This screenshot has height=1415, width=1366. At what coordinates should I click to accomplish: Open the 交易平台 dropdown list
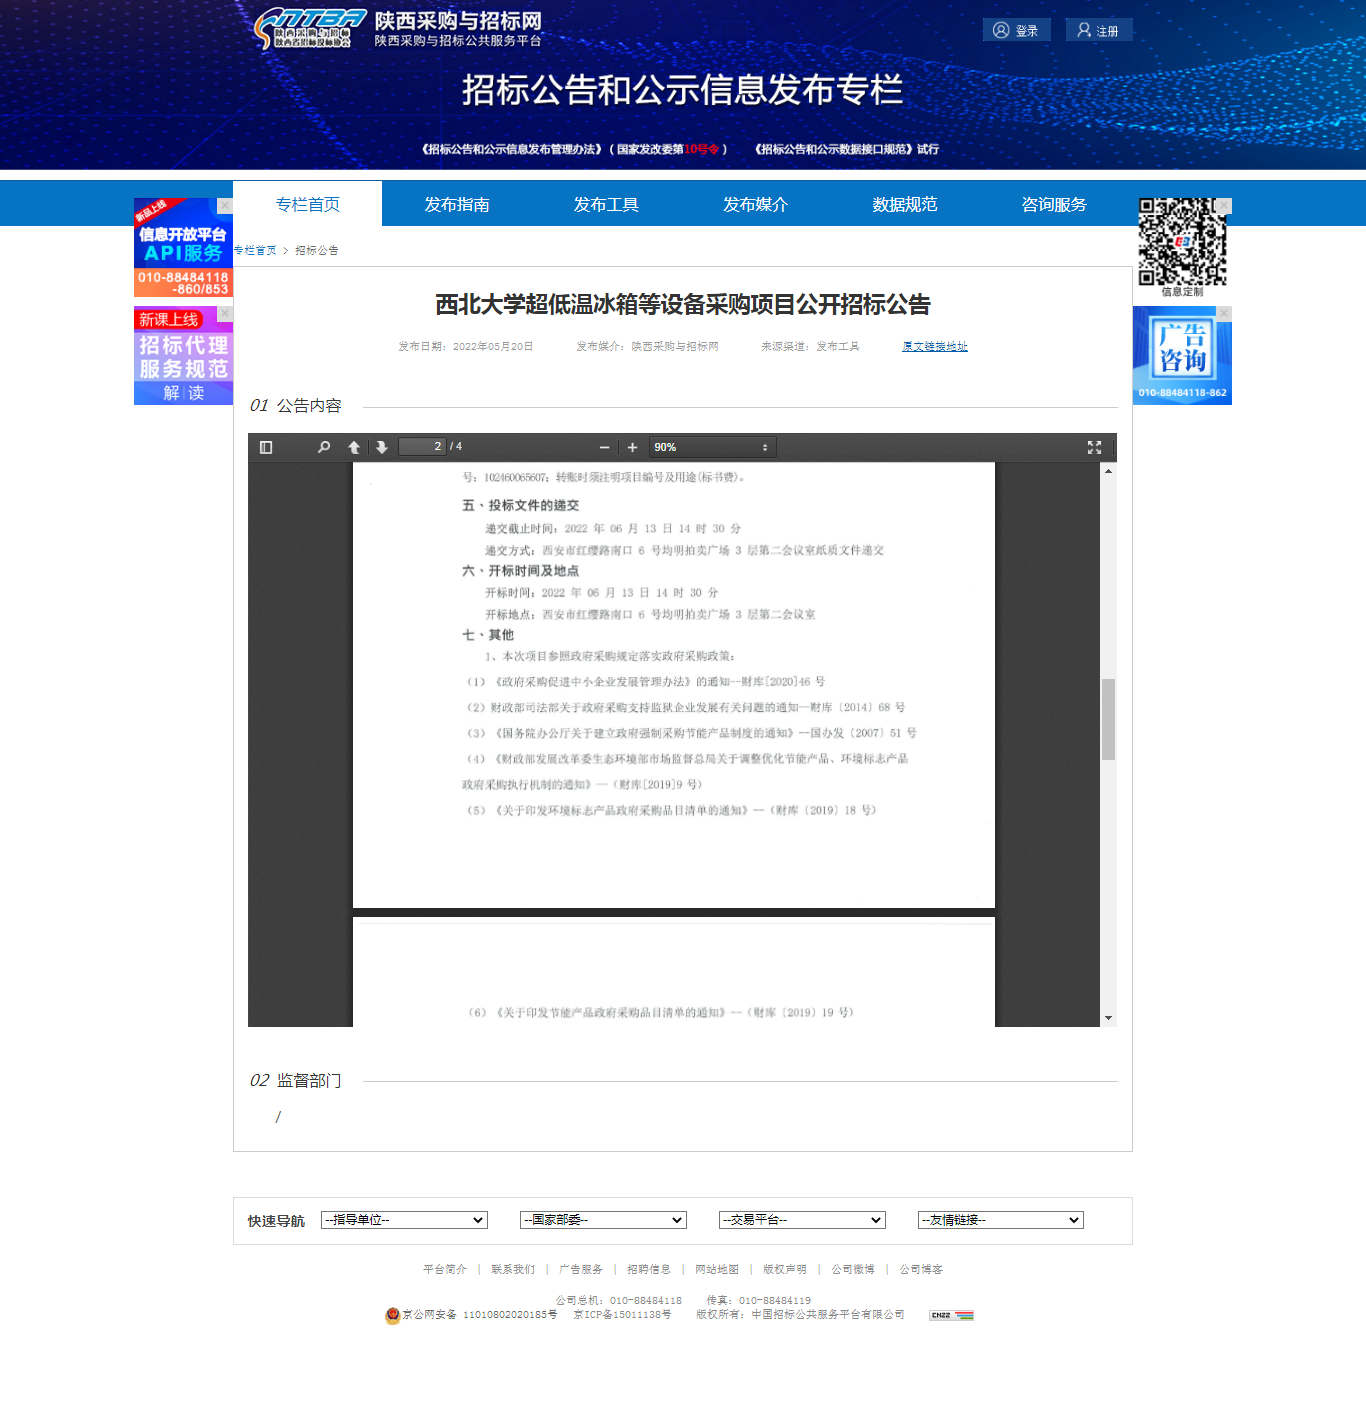[x=802, y=1220]
